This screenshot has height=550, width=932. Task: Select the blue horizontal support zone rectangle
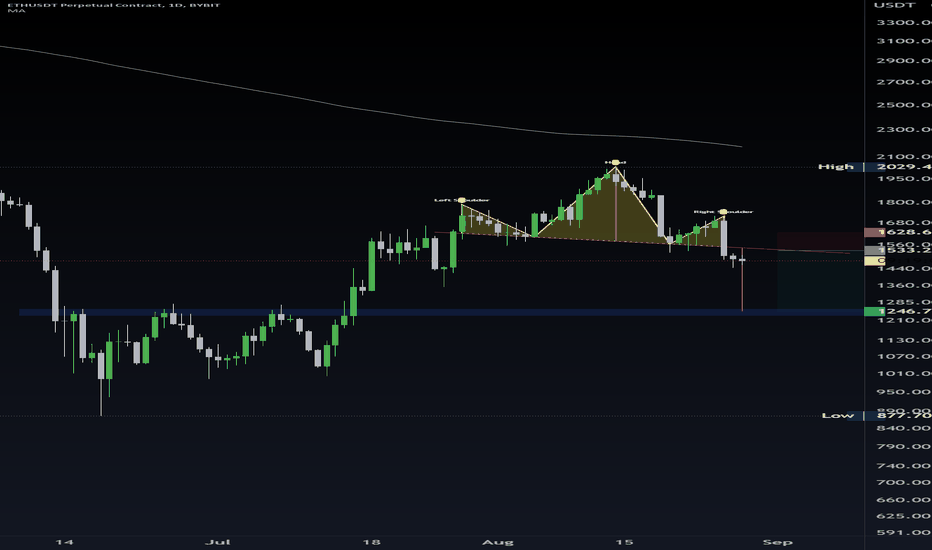point(441,312)
